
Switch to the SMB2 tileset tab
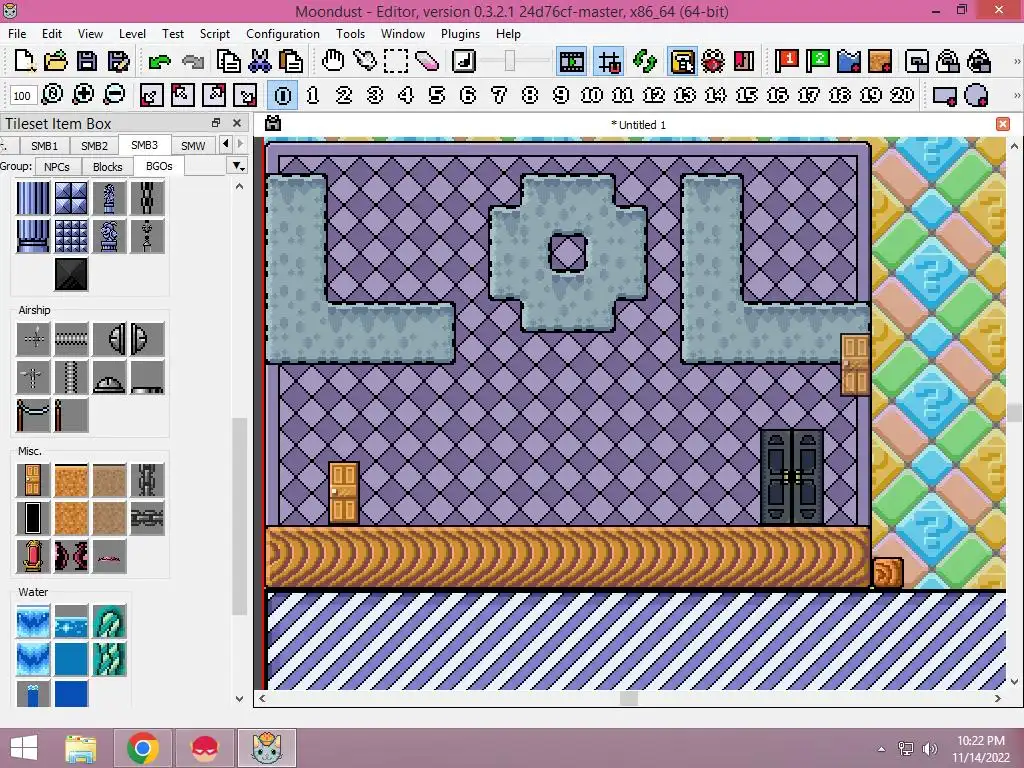click(94, 146)
